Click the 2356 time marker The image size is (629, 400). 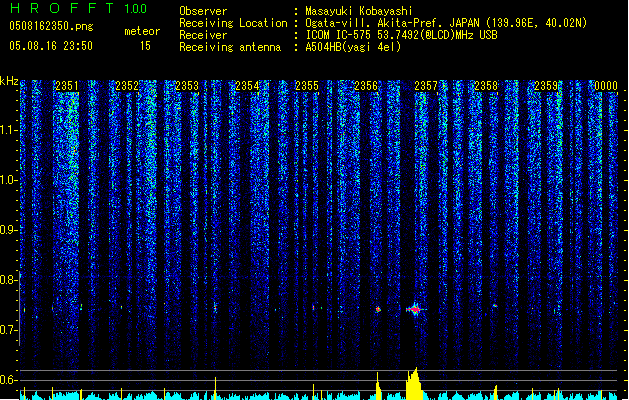click(366, 86)
